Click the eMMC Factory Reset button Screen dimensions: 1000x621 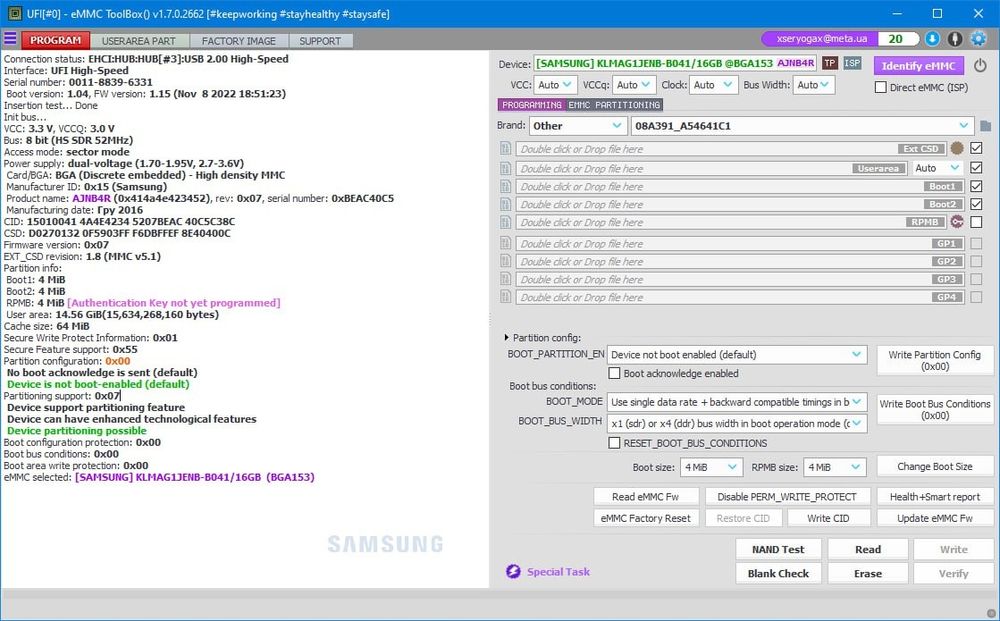[645, 518]
